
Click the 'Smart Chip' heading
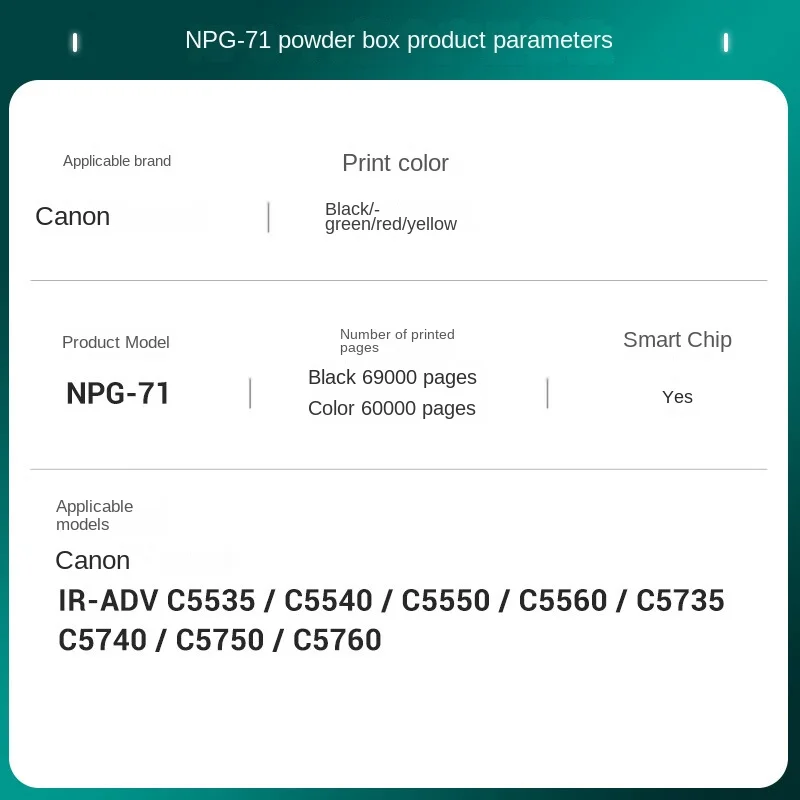tap(677, 340)
